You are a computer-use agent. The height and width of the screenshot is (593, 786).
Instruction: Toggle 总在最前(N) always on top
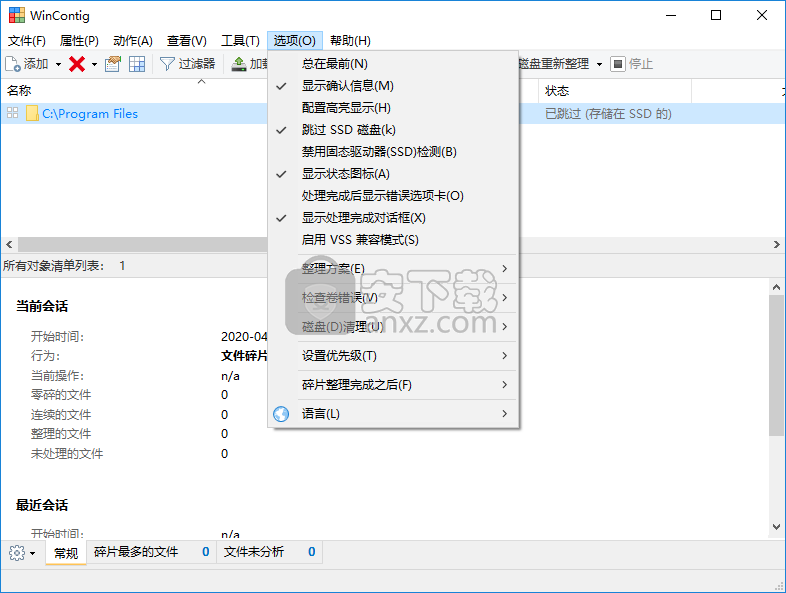coord(394,64)
